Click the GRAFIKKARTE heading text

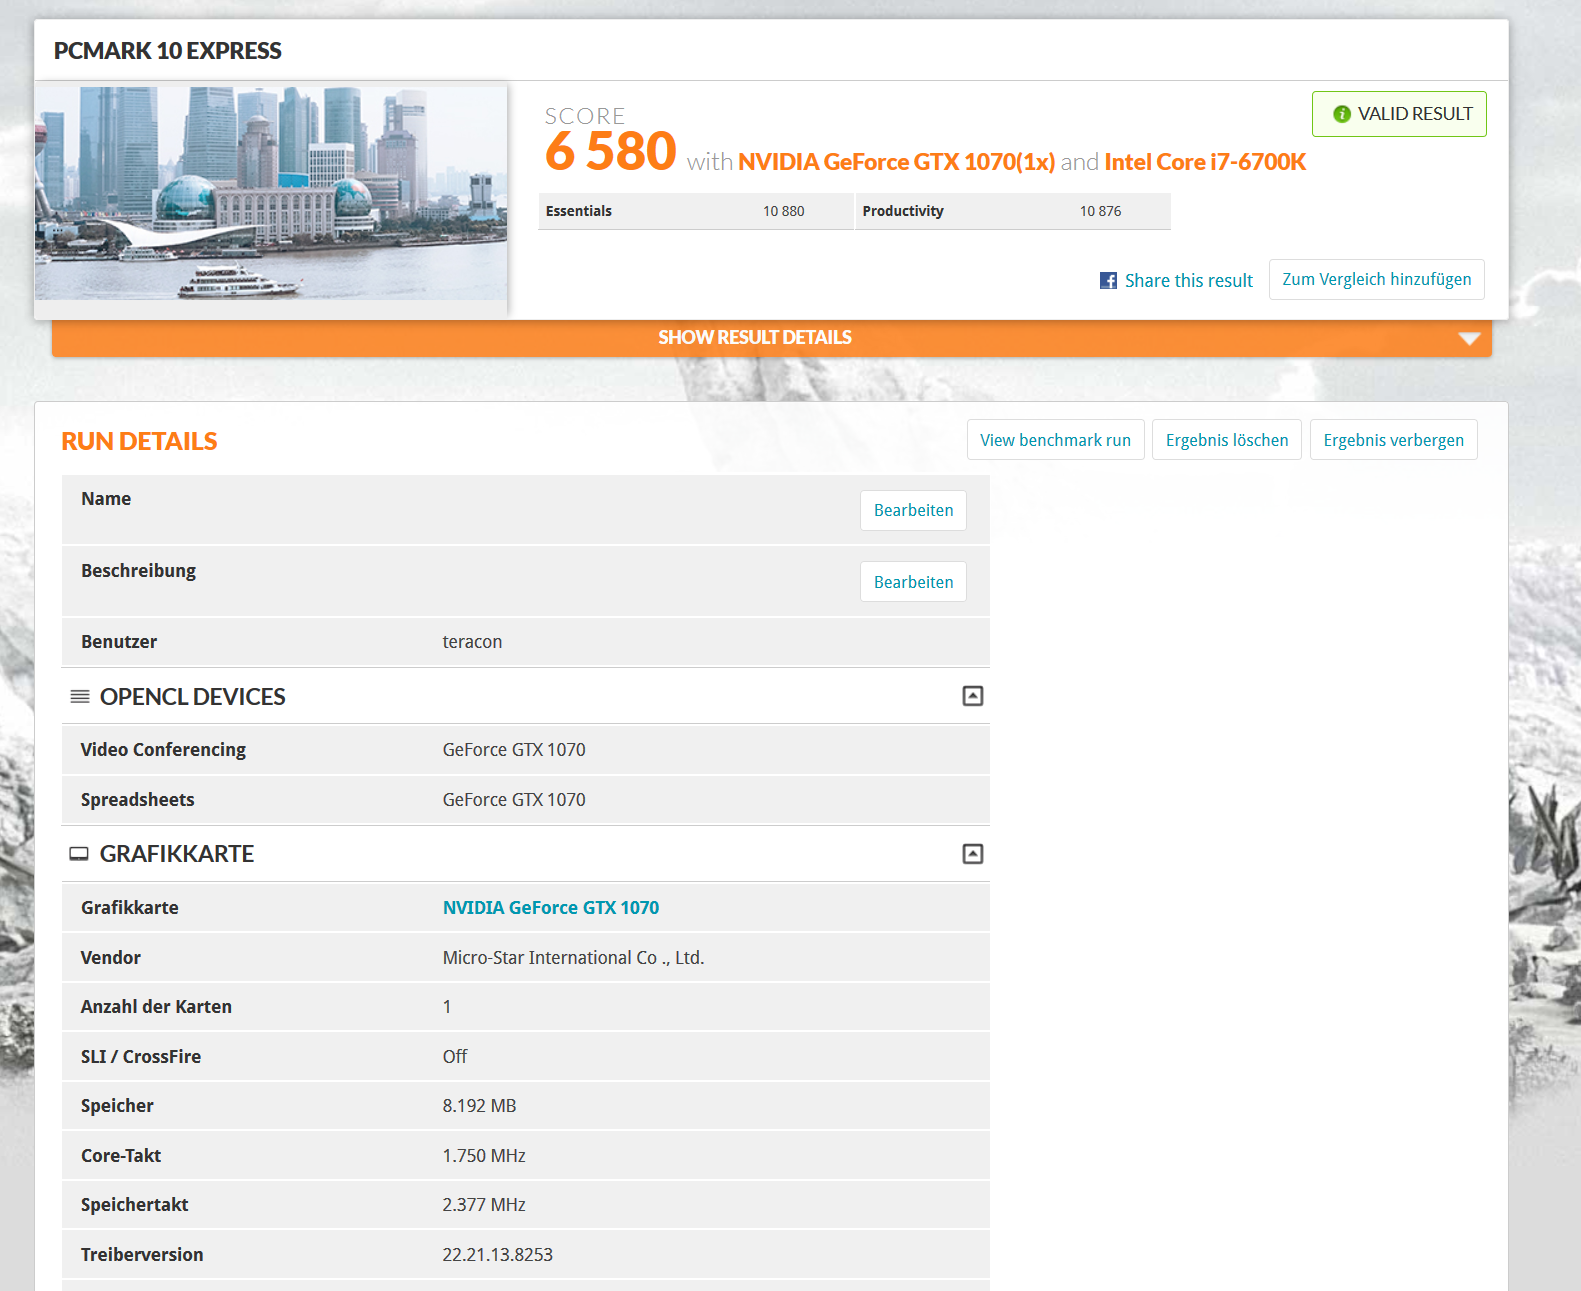click(177, 854)
